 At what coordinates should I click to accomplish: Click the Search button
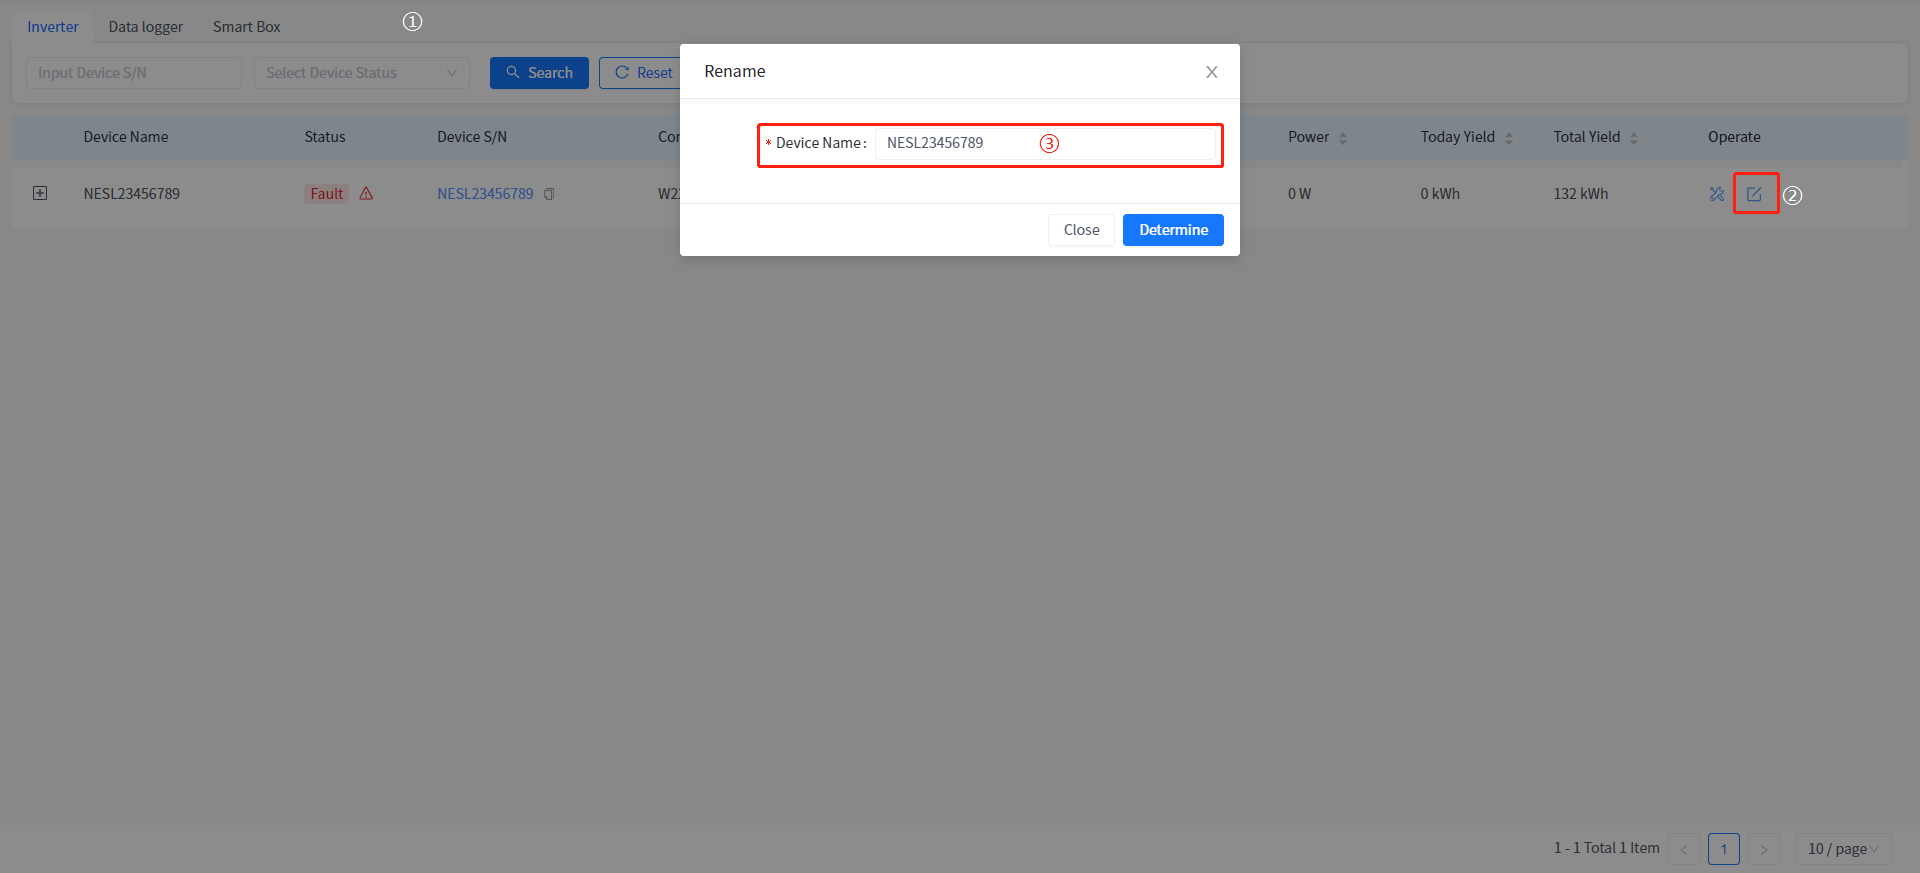coord(539,73)
